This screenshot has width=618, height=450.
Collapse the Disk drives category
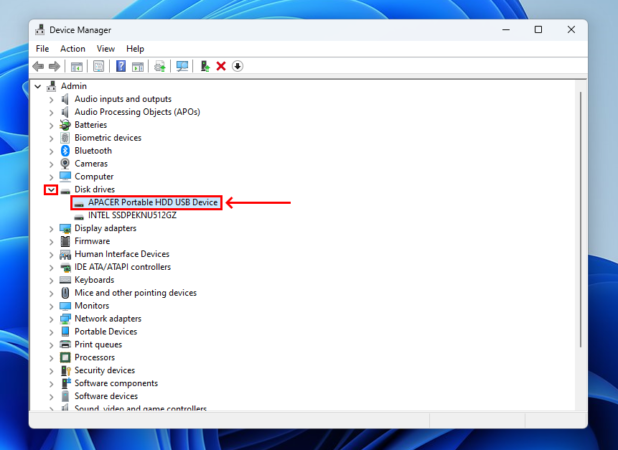pos(51,190)
